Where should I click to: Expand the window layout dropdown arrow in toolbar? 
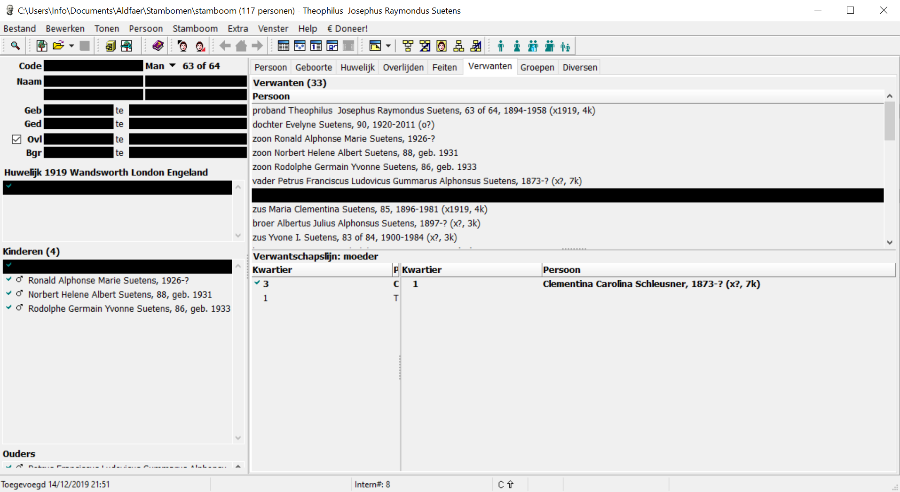388,46
